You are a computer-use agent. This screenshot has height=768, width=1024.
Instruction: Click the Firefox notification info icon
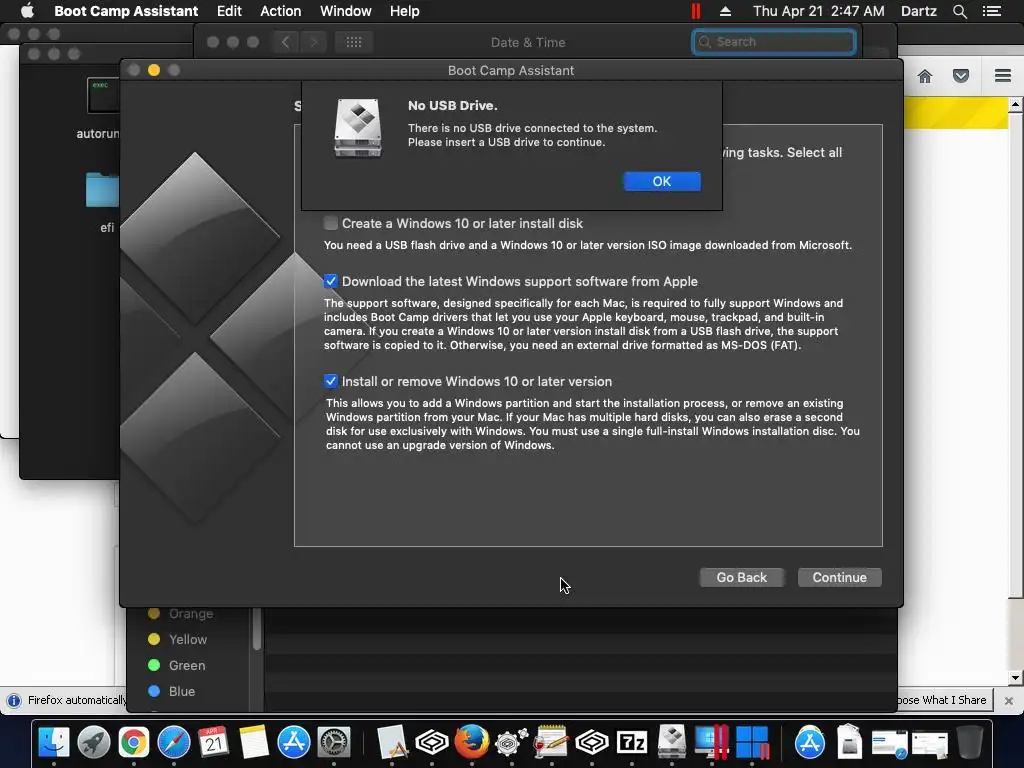(13, 700)
